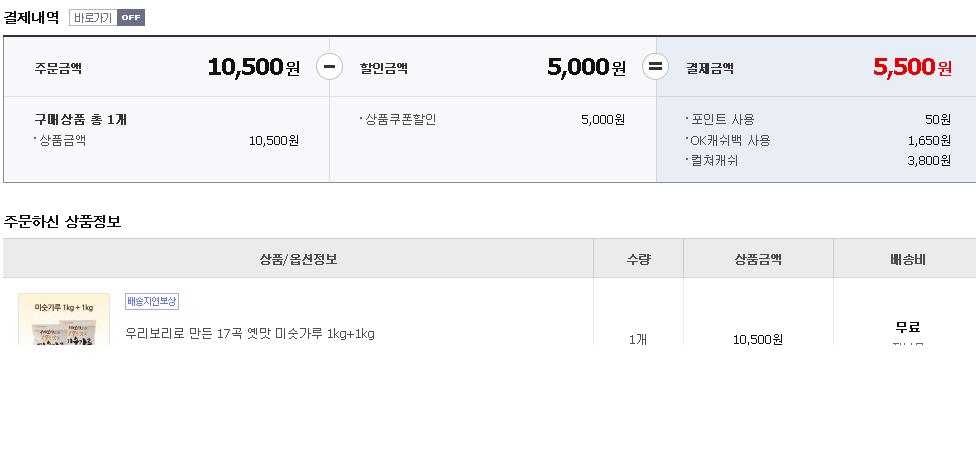The image size is (976, 460).
Task: Toggle the 바로가기 OFF switch
Action: (x=107, y=17)
